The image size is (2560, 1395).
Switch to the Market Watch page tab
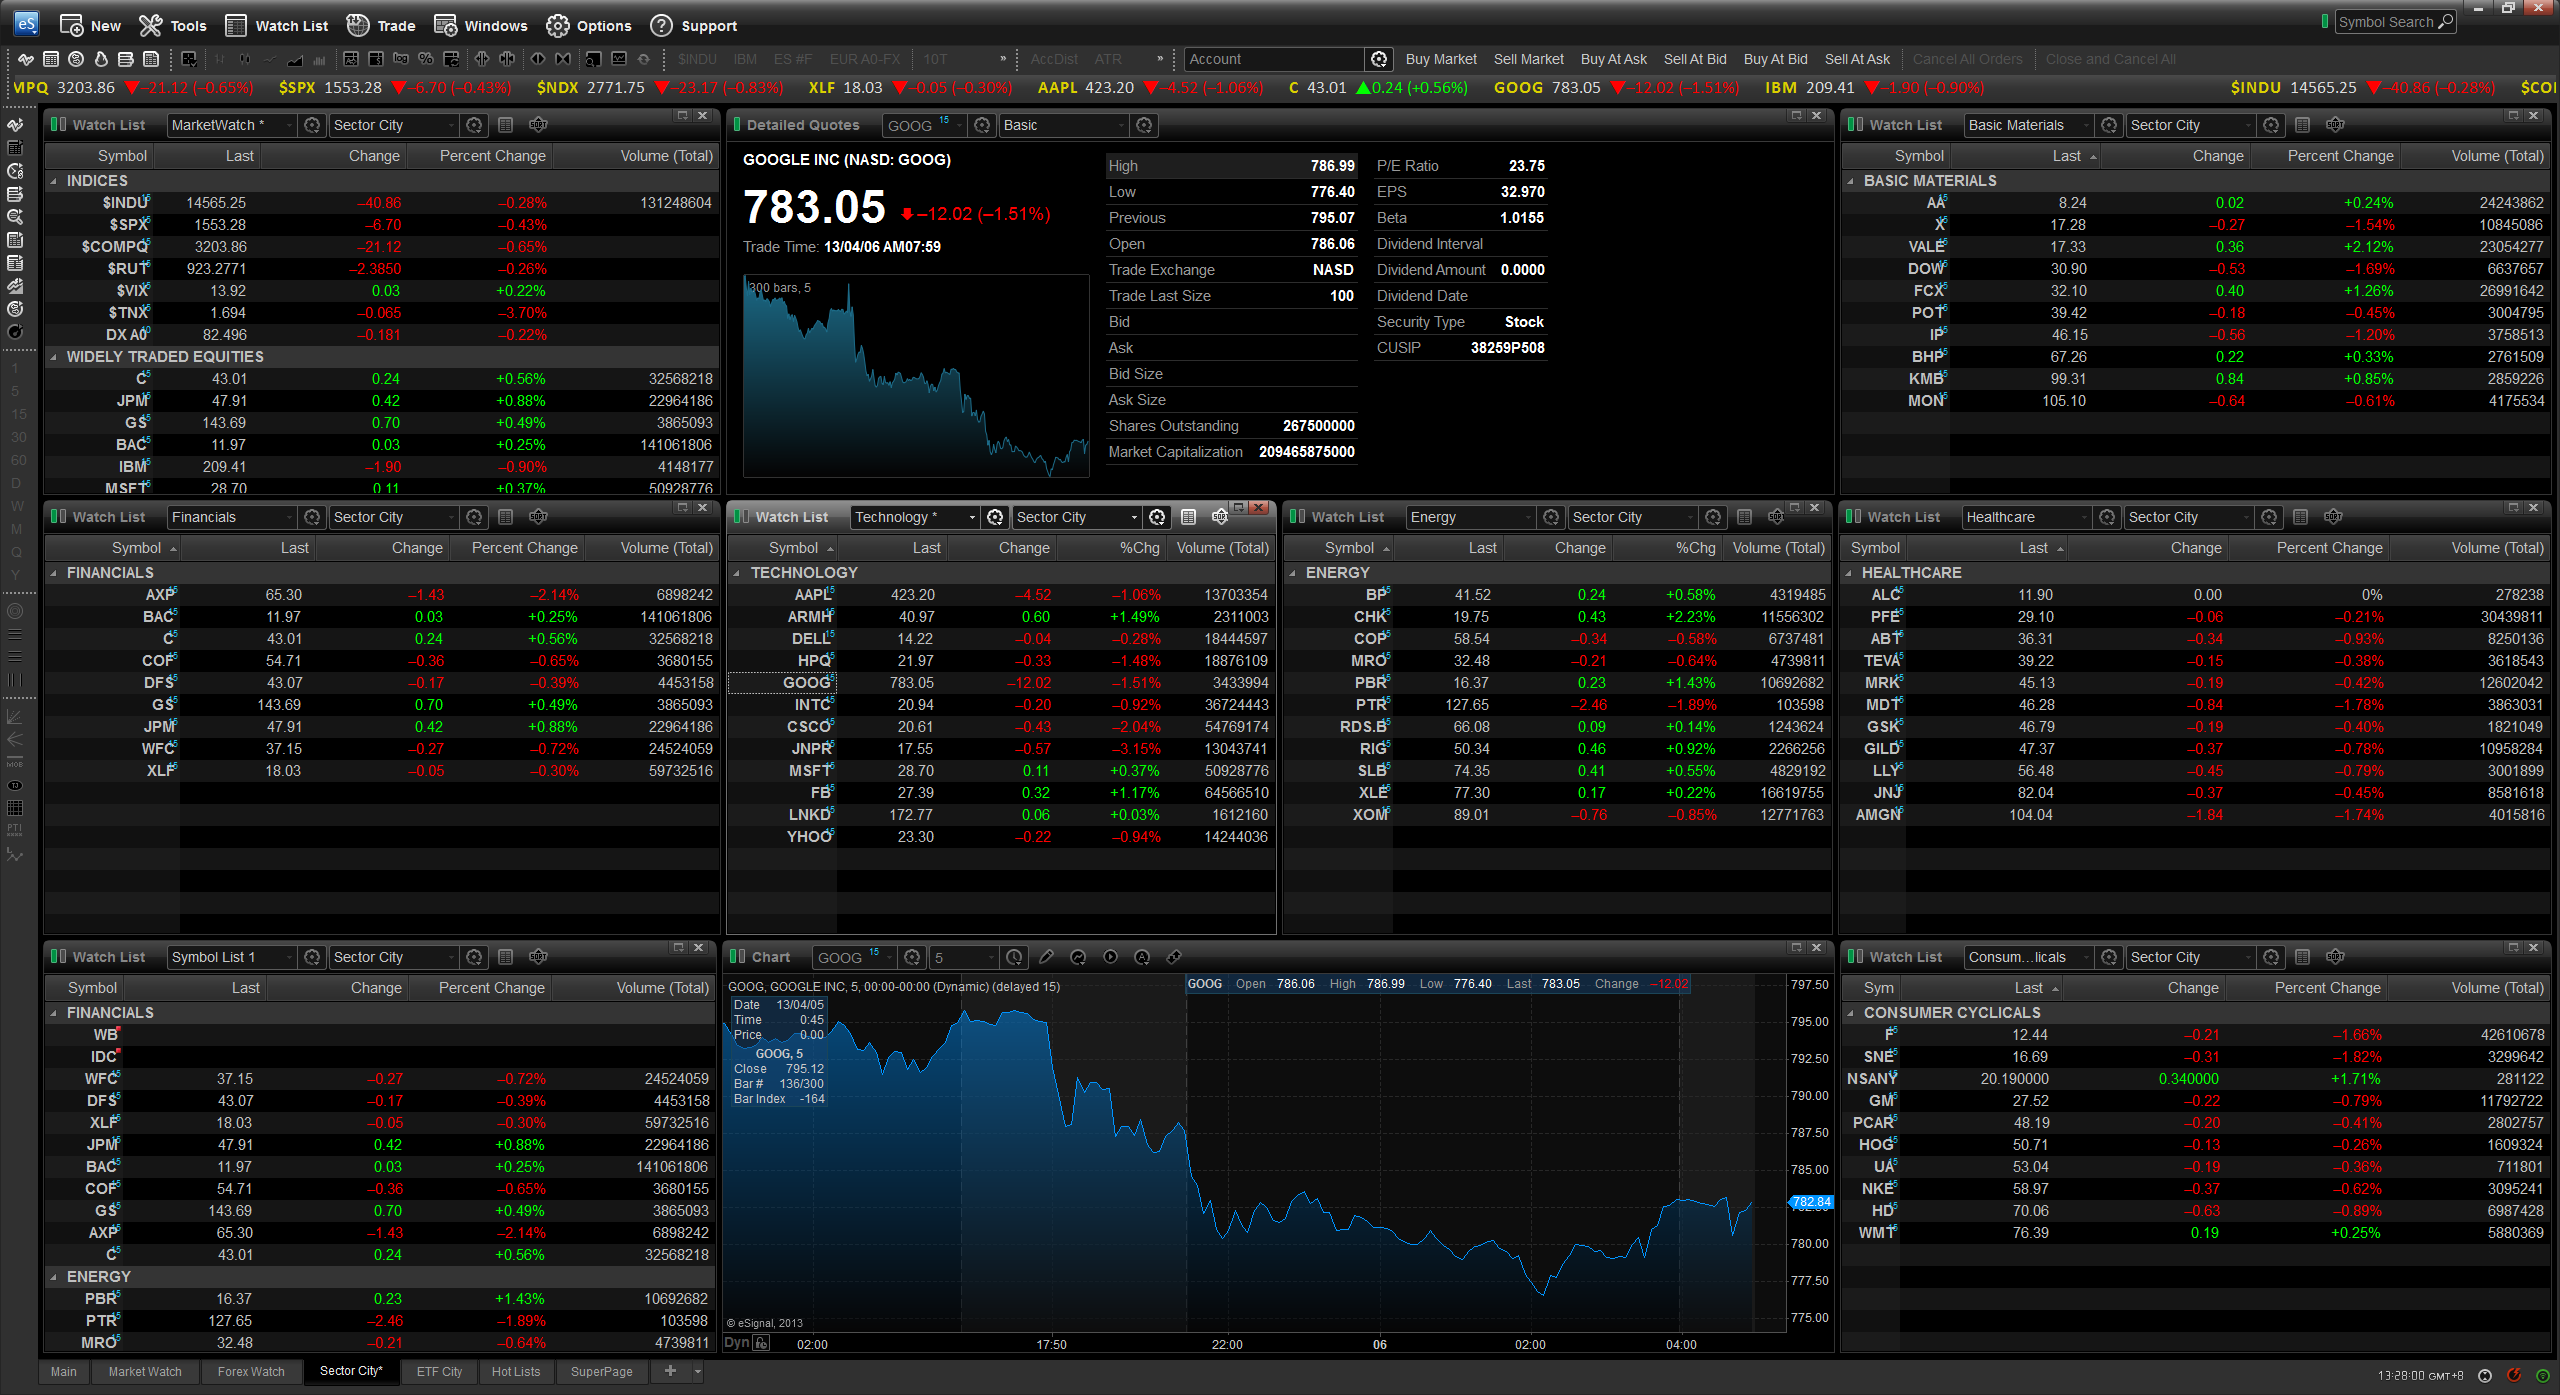point(145,1371)
